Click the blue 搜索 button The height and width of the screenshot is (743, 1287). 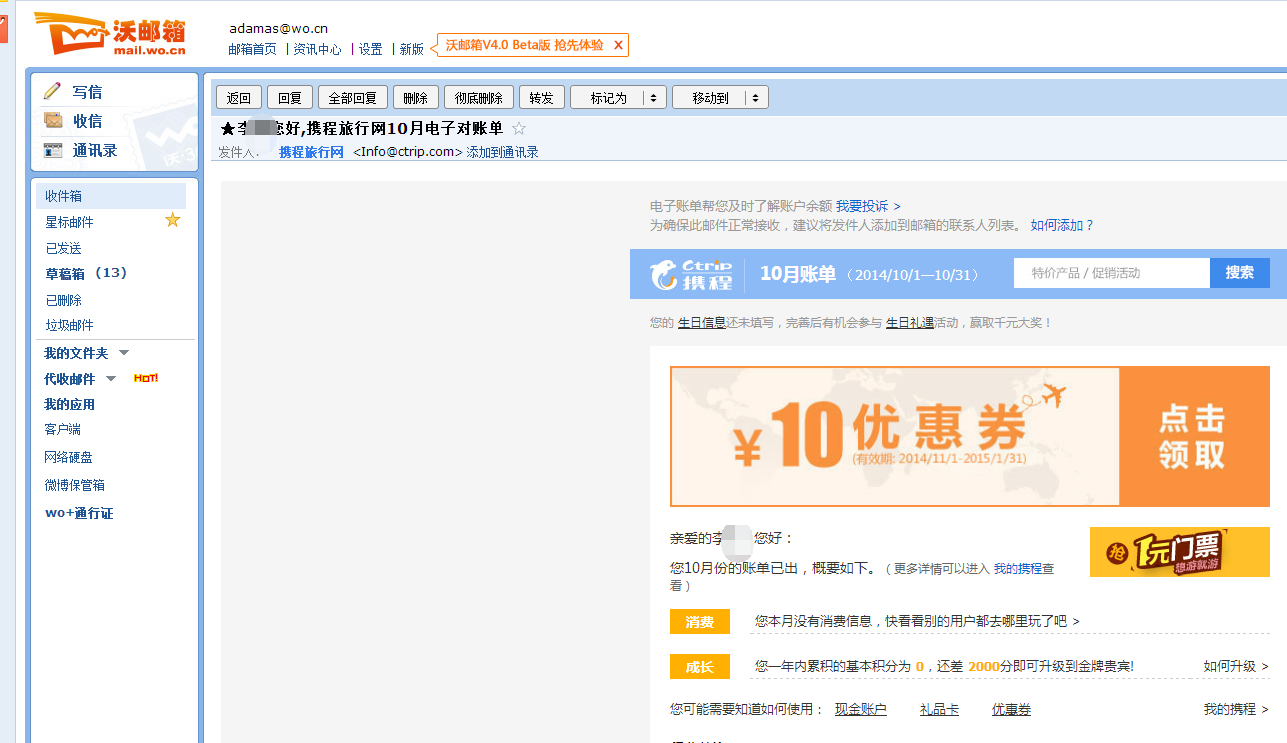(1240, 273)
